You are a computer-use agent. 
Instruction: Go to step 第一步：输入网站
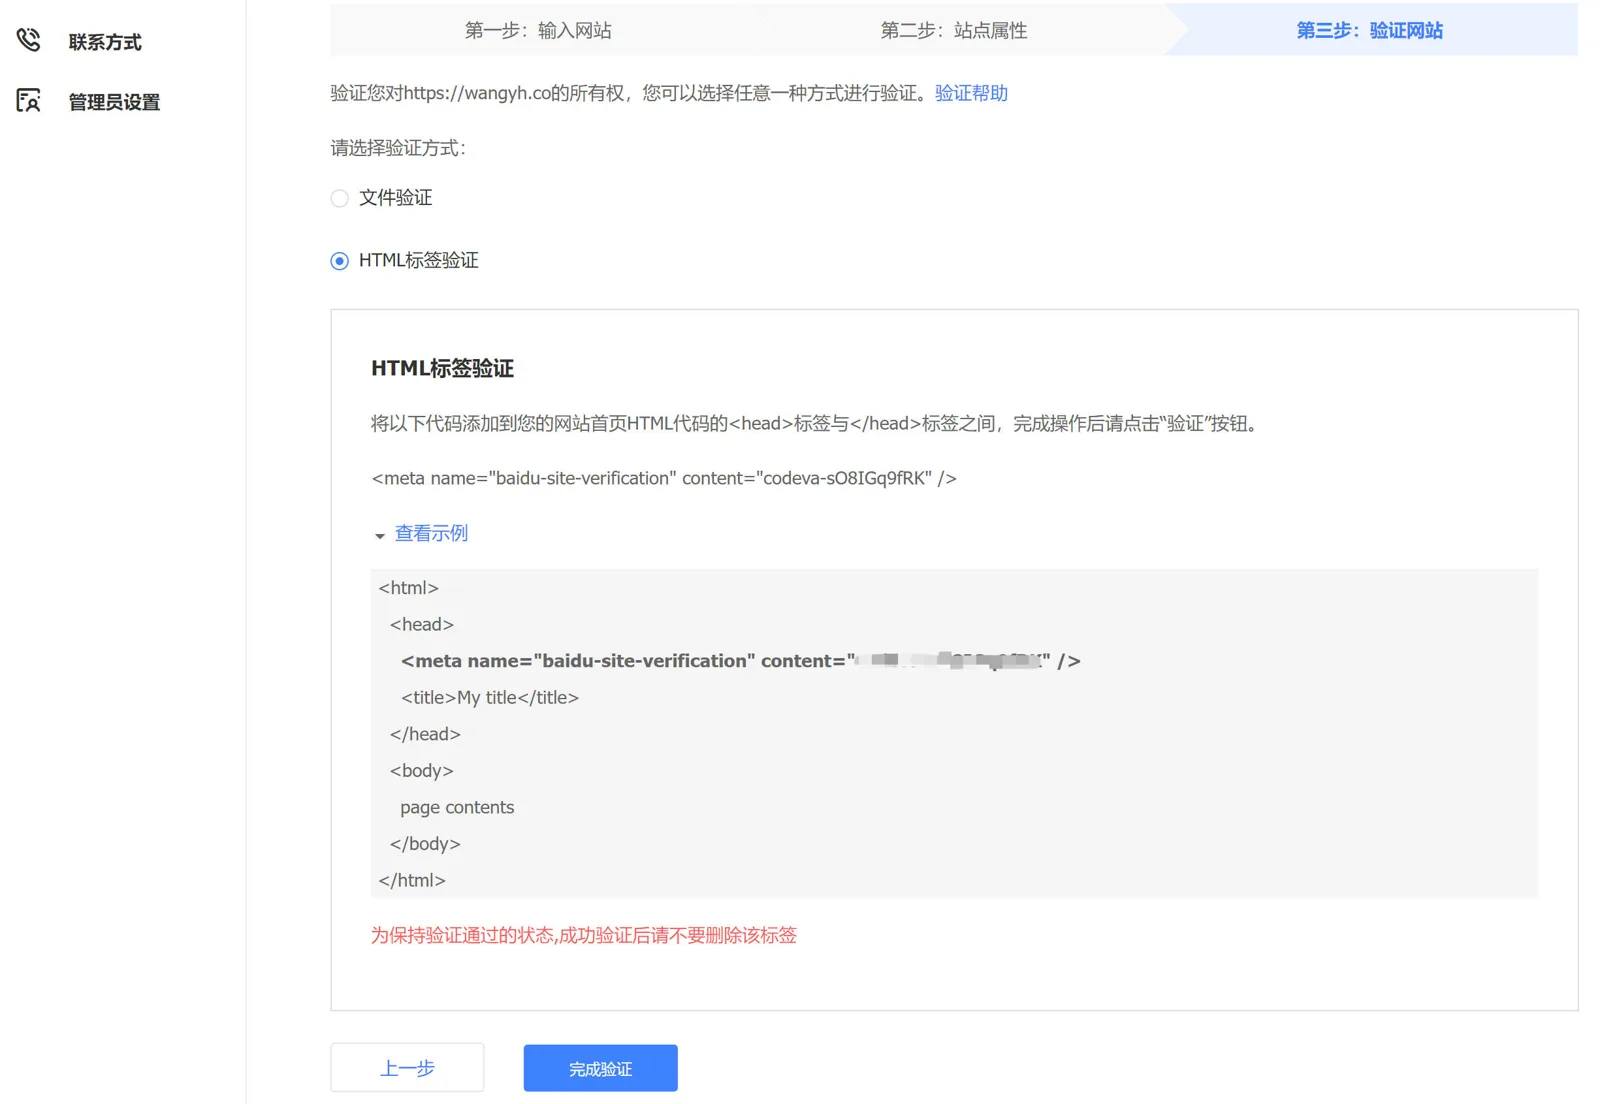pos(538,30)
